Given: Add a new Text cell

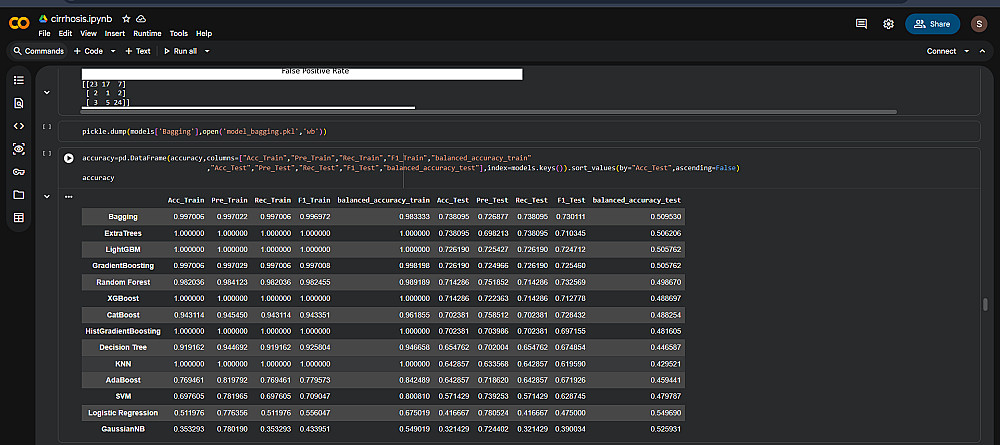Looking at the screenshot, I should 138,51.
